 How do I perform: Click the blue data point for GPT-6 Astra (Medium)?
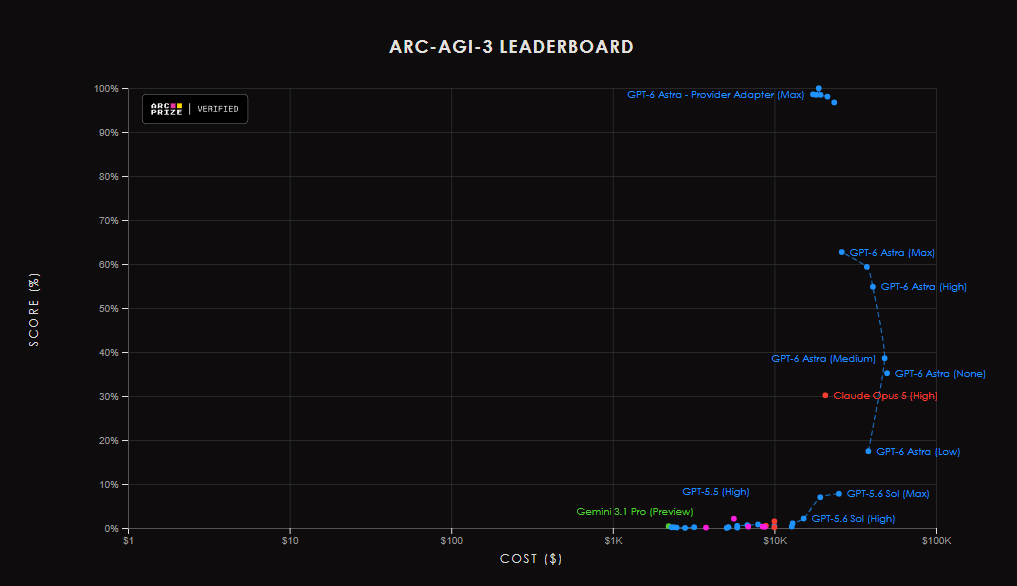click(884, 358)
